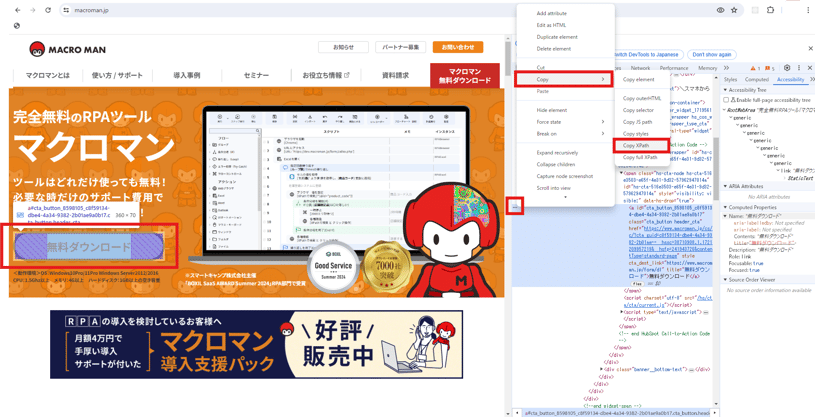
Task: Click the warnings count triangle icon
Action: (755, 68)
